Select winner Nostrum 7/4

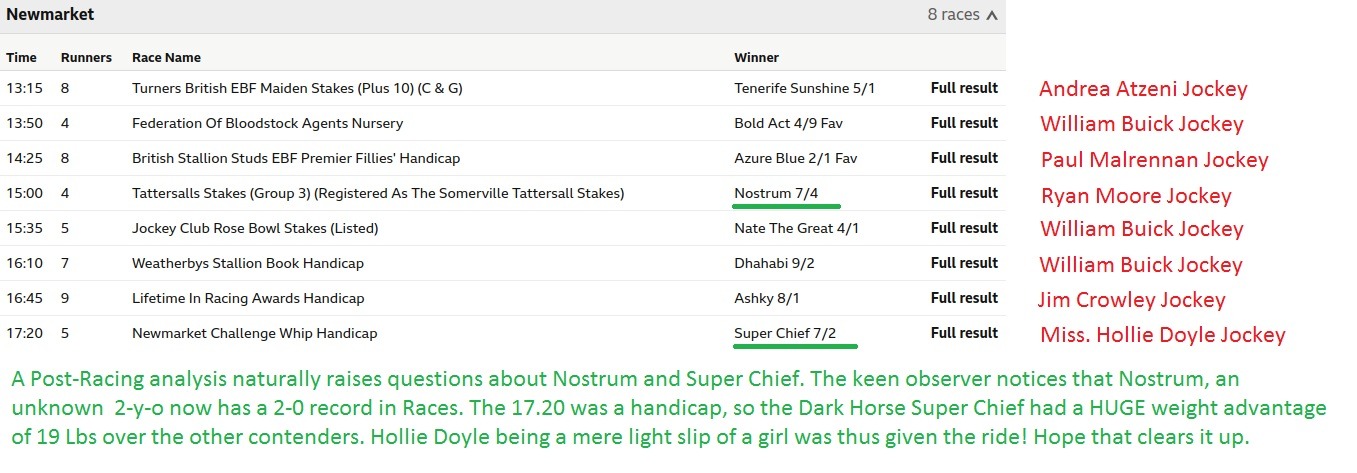pyautogui.click(x=776, y=193)
